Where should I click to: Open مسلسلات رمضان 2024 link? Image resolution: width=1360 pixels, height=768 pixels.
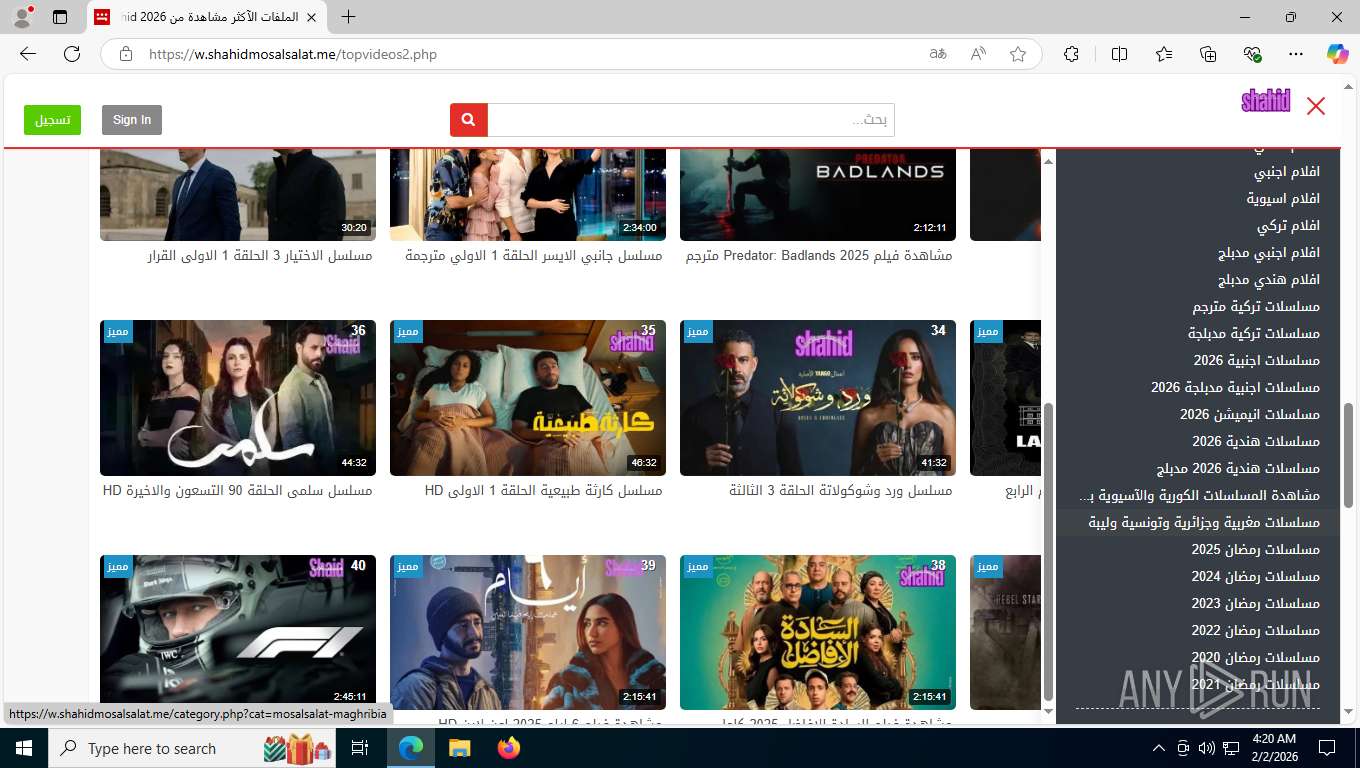coord(1255,577)
